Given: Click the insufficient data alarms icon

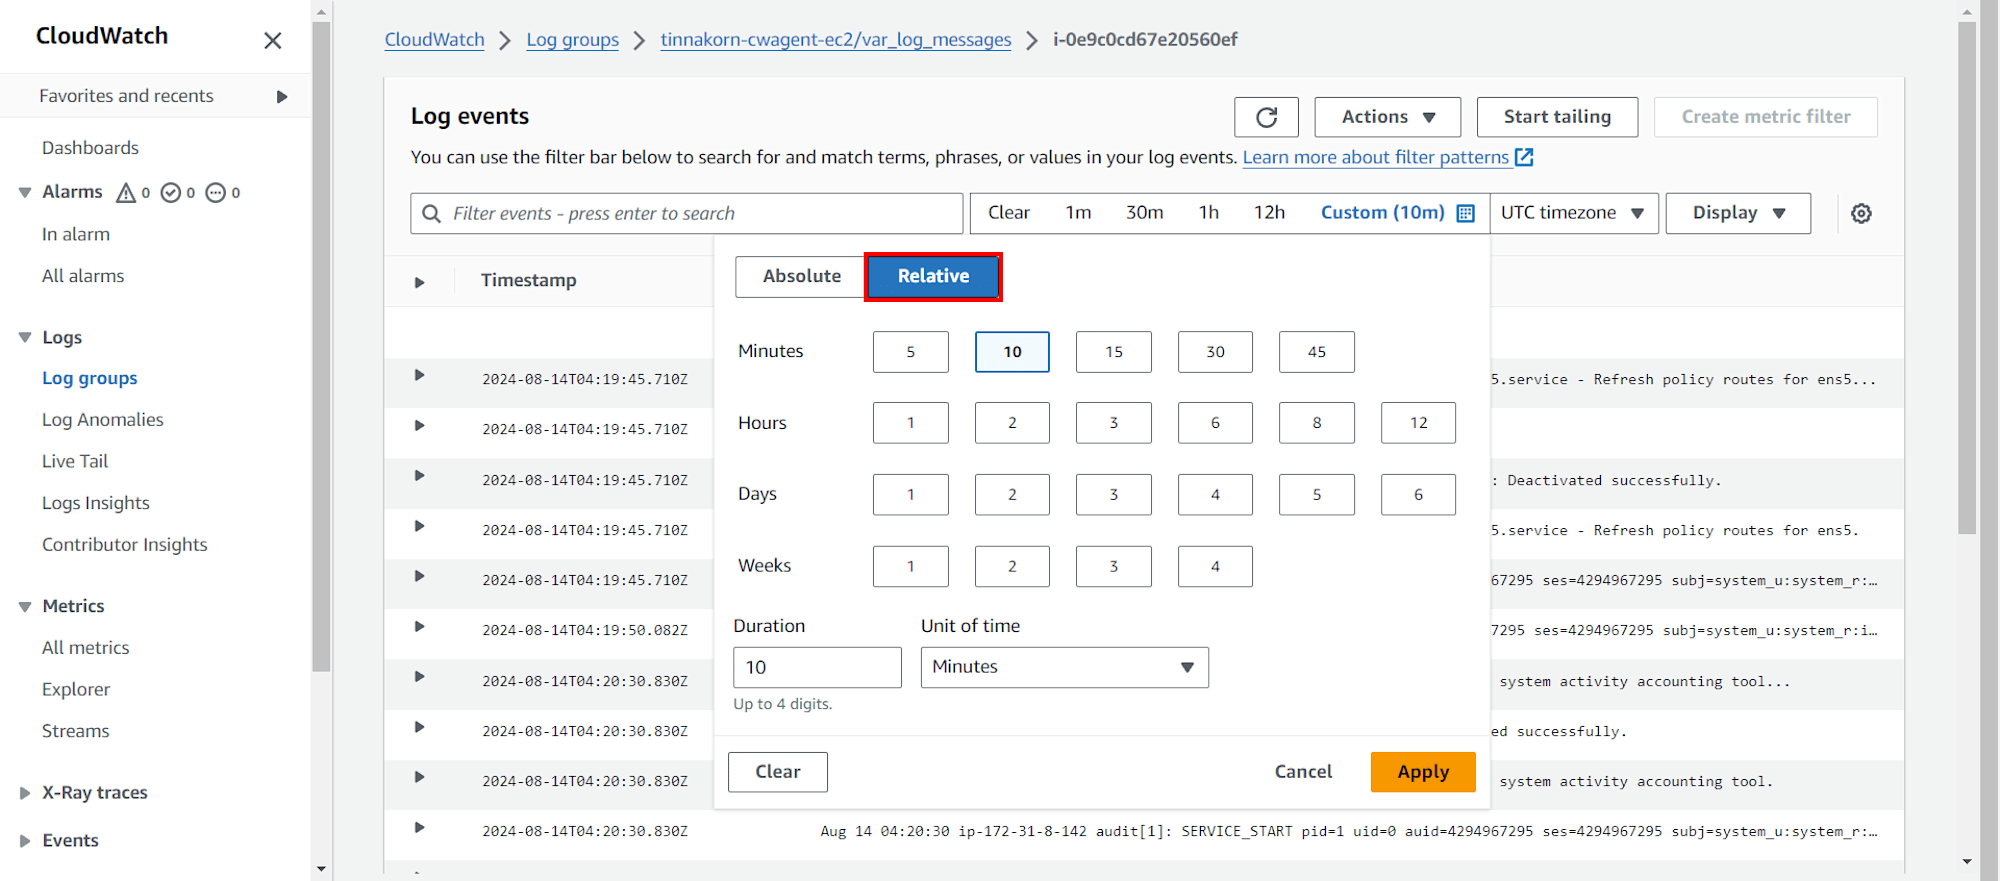Looking at the screenshot, I should [216, 192].
